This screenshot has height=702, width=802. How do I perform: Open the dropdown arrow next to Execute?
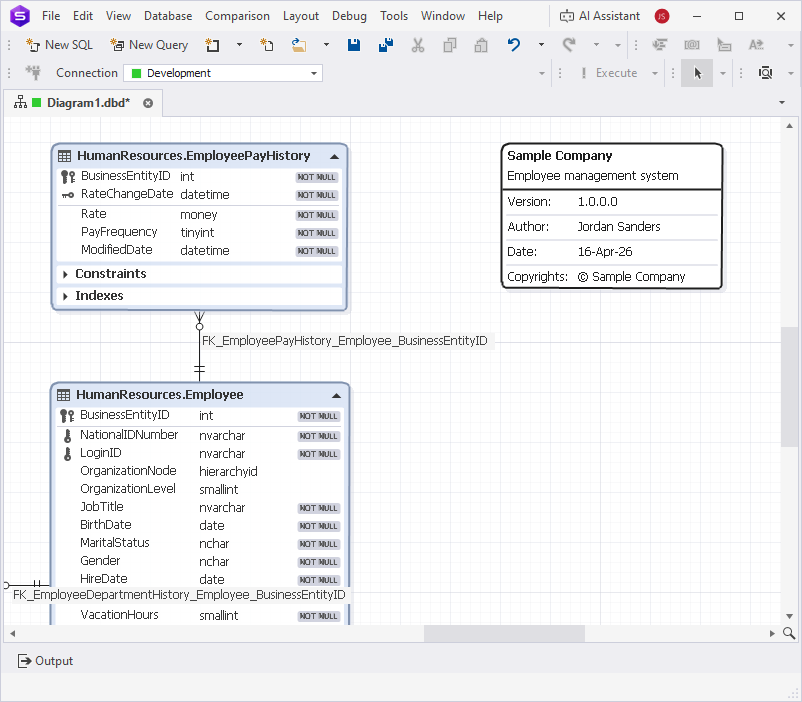(x=655, y=73)
